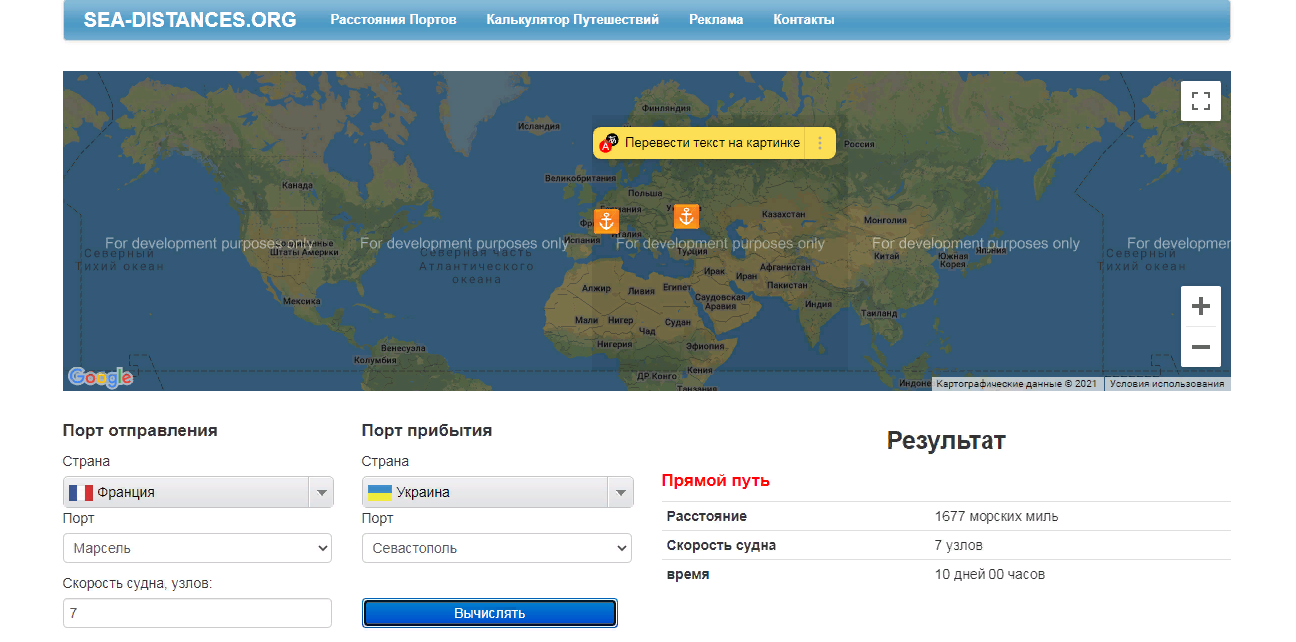
Task: Click the Sevastopol anchor marker on map
Action: point(685,216)
